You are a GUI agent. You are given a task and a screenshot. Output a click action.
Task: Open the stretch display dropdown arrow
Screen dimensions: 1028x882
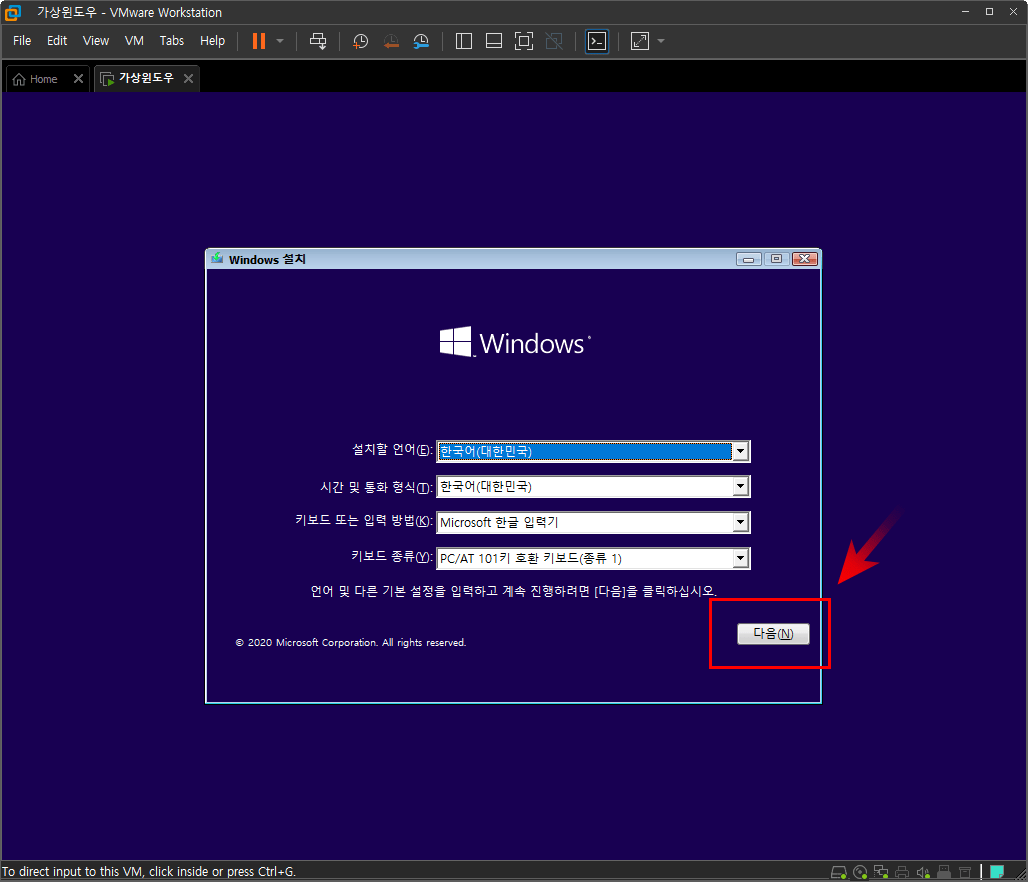point(661,41)
